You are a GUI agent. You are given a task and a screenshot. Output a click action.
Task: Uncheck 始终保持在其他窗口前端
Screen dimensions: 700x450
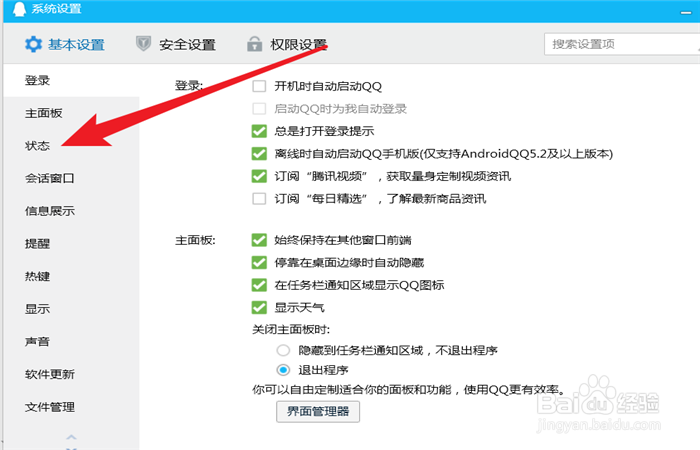[x=259, y=240]
